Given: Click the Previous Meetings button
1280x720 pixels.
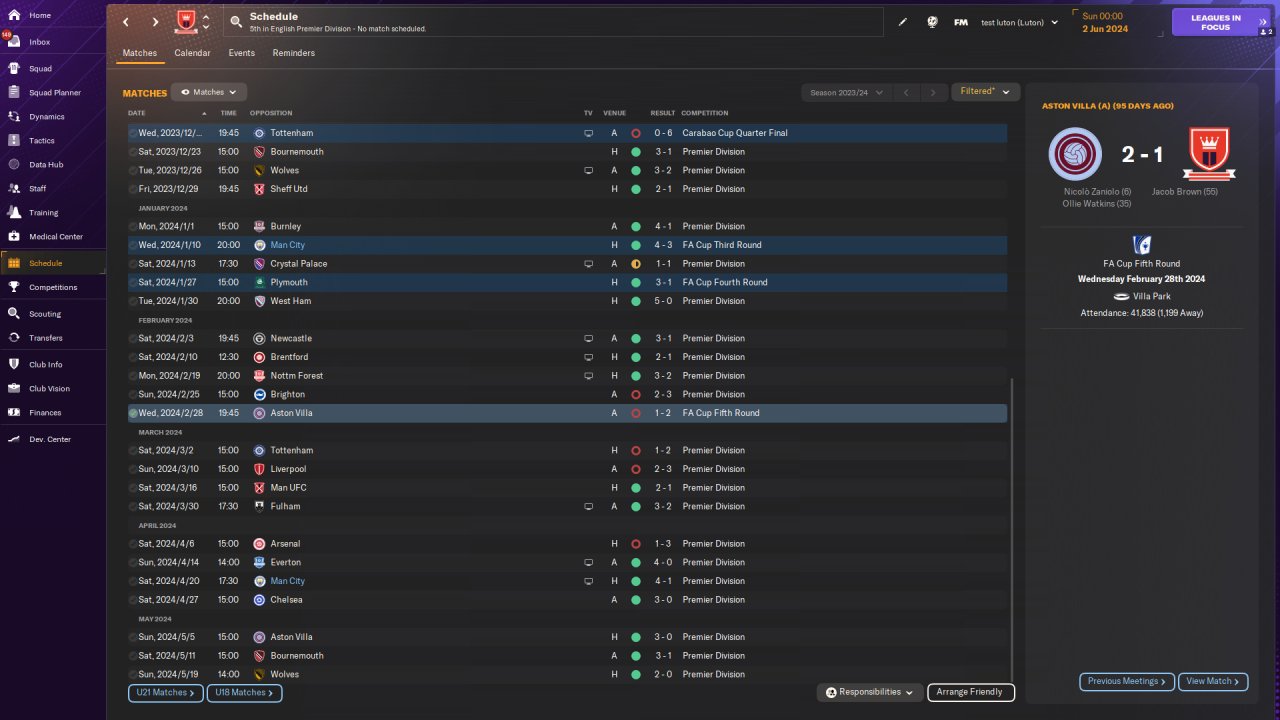Looking at the screenshot, I should (x=1126, y=681).
